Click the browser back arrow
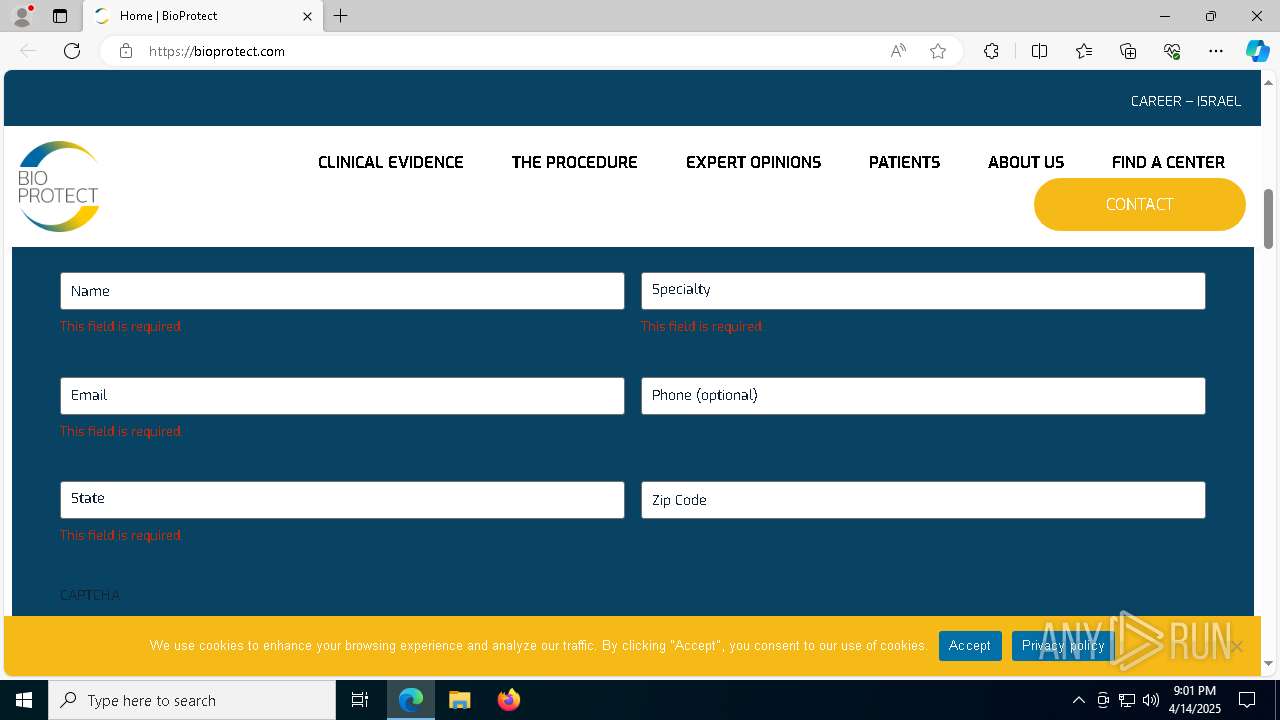 point(28,51)
